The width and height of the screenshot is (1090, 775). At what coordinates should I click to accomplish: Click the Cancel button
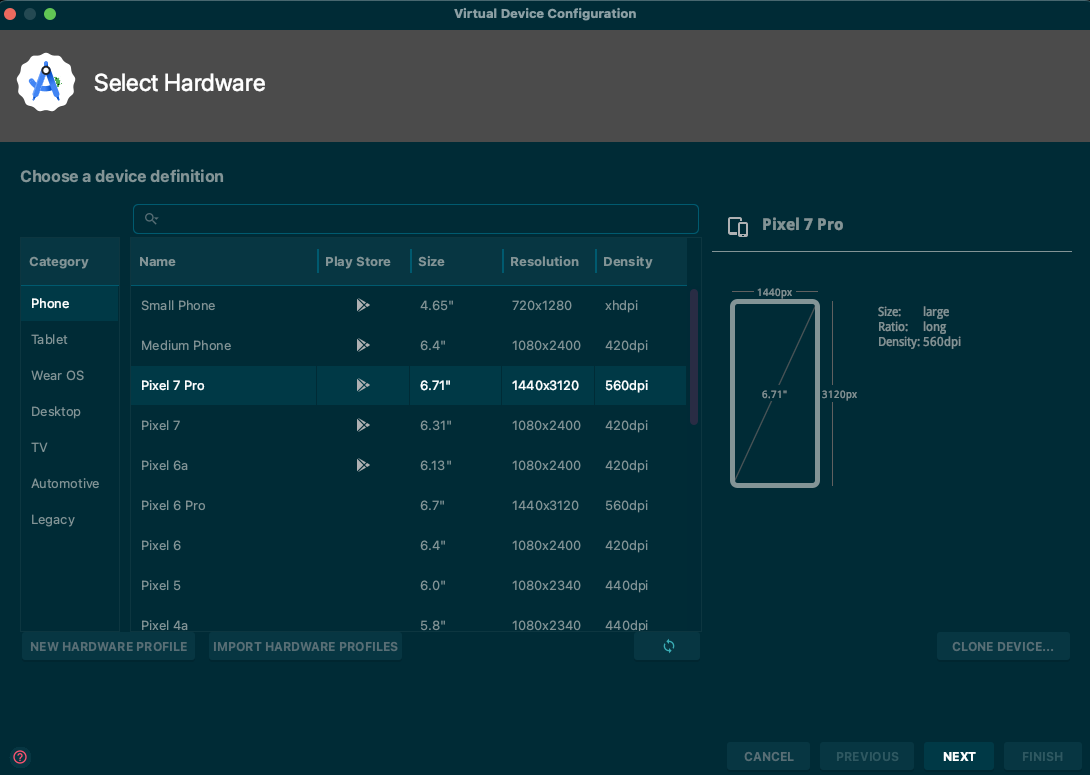pos(768,756)
